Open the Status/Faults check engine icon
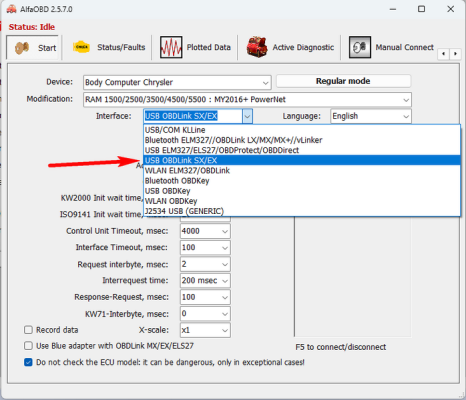The width and height of the screenshot is (466, 400). click(82, 47)
